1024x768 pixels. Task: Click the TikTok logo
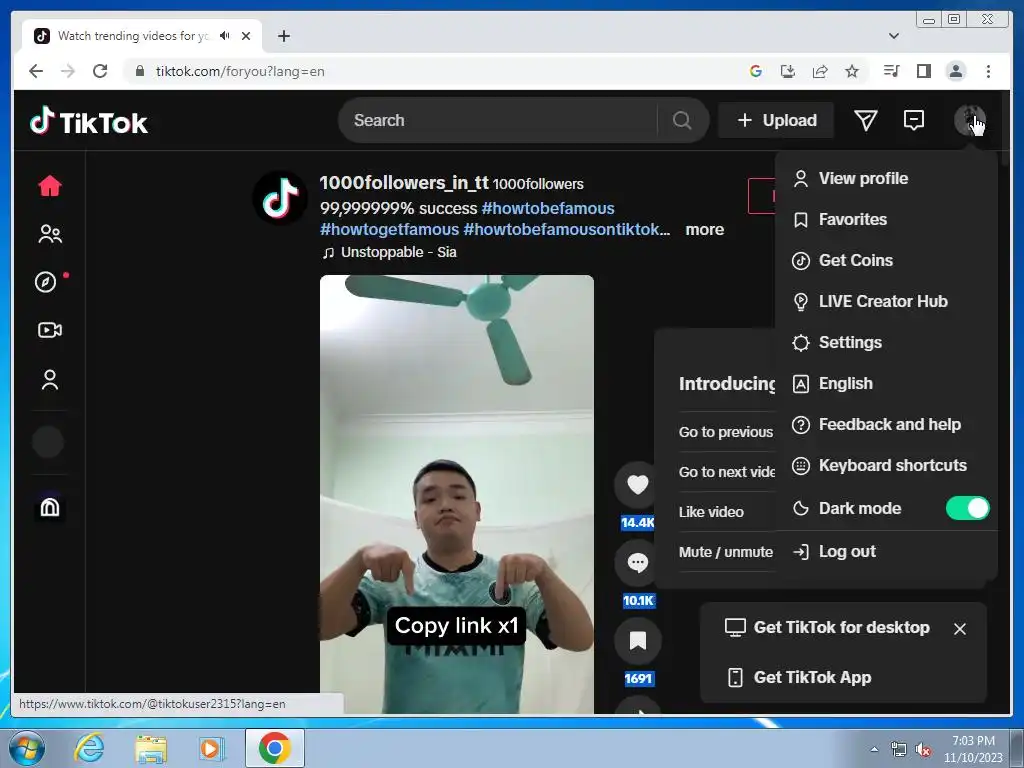tap(89, 121)
